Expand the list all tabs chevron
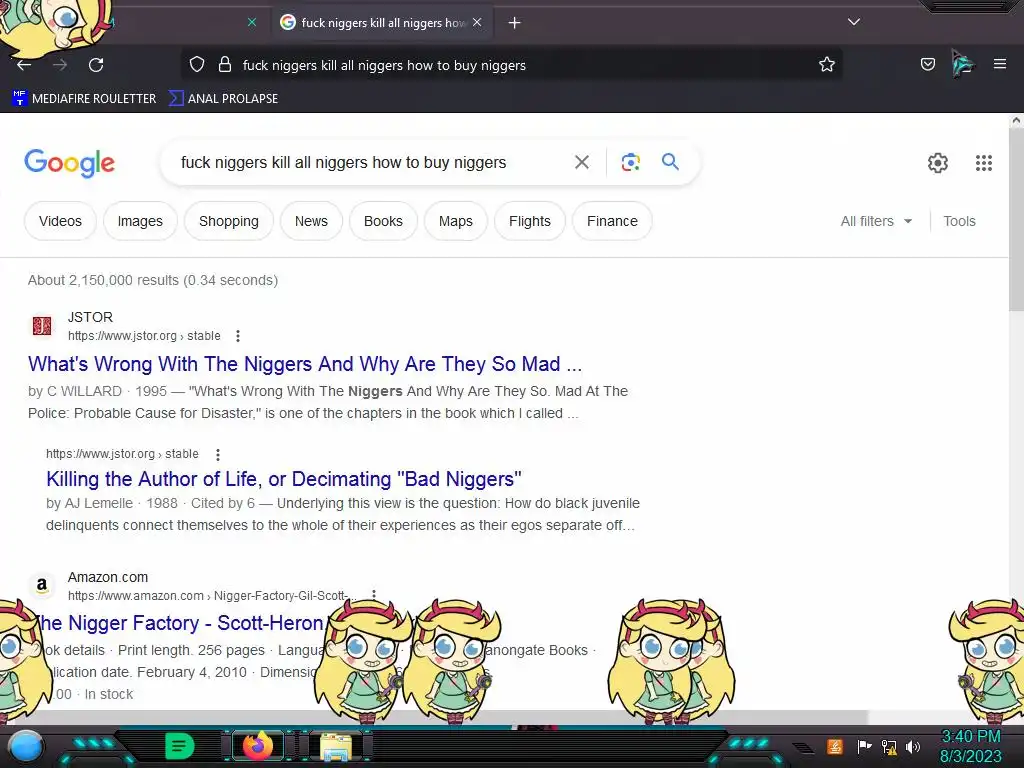Image resolution: width=1024 pixels, height=768 pixels. coord(854,22)
